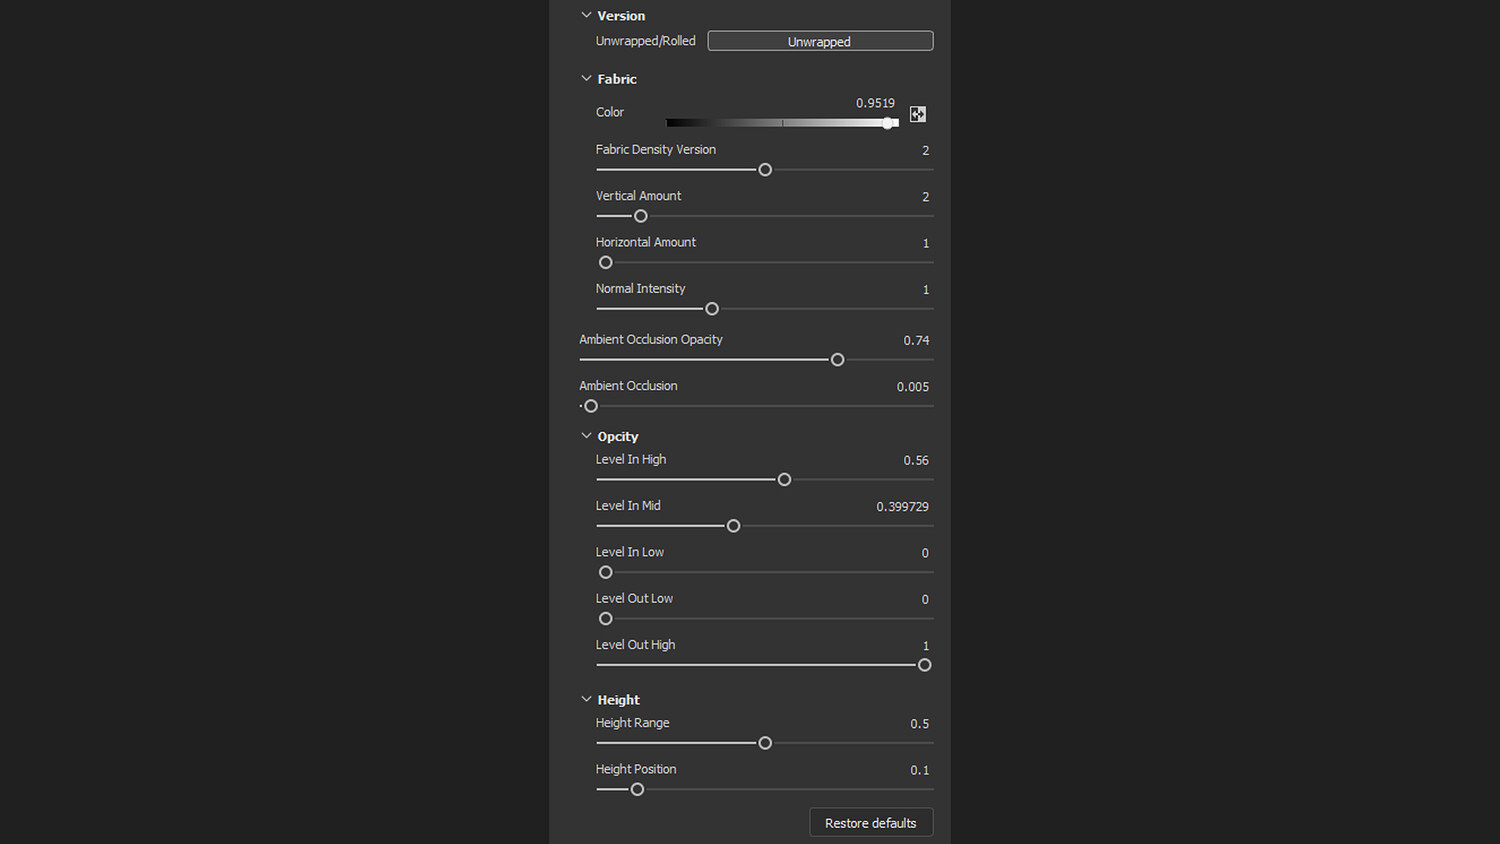Toggle the Unwrapped/Rolled button

pyautogui.click(x=820, y=41)
